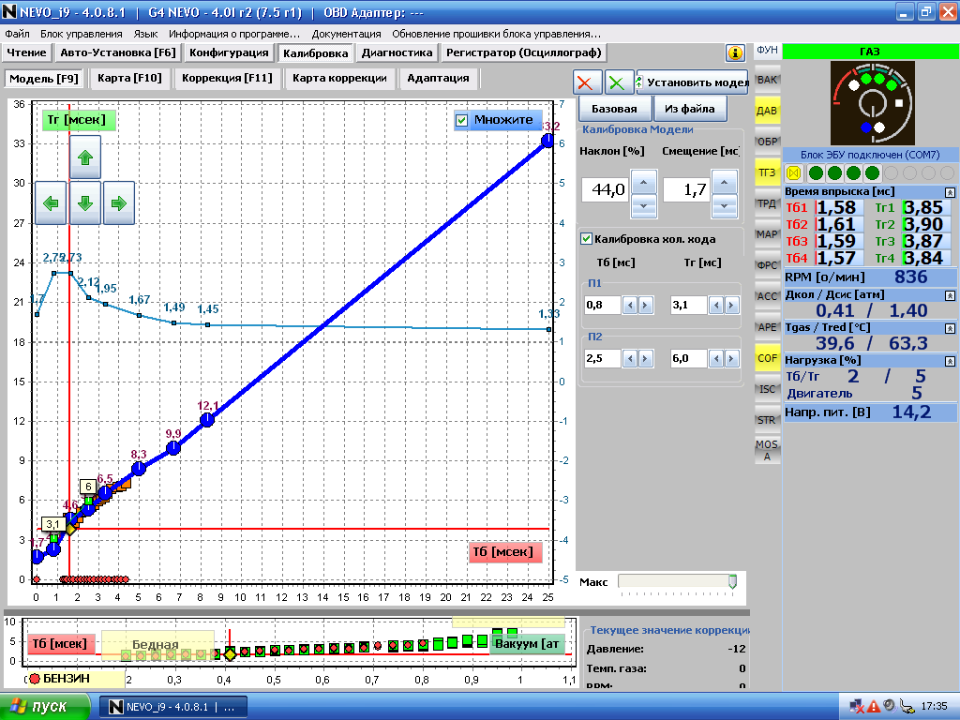Toggle the Множите checkbox on the graph

point(462,120)
